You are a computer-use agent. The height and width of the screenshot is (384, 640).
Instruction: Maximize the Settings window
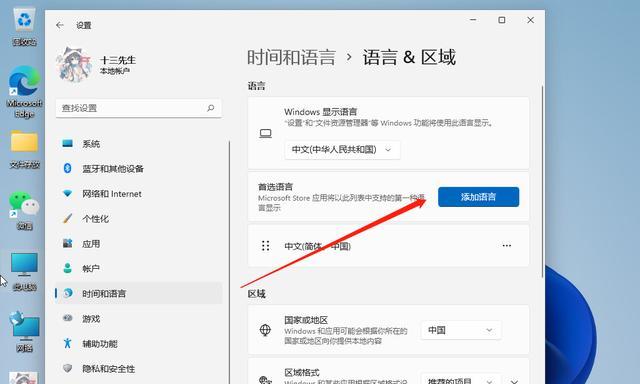pyautogui.click(x=502, y=20)
